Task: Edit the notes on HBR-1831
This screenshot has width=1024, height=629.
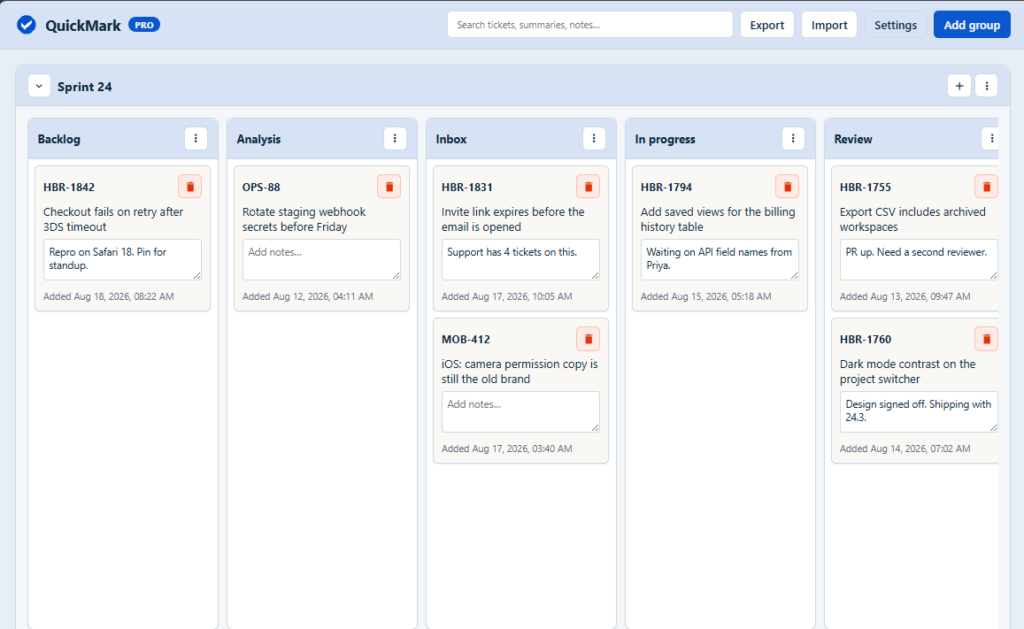Action: (x=520, y=259)
